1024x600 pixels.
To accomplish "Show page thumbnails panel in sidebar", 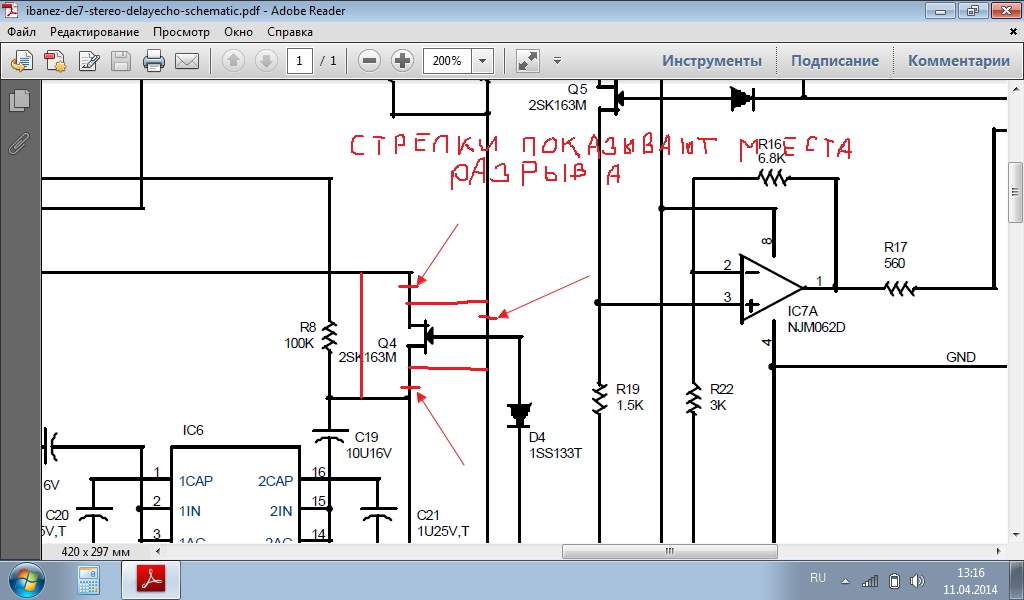I will 19,100.
